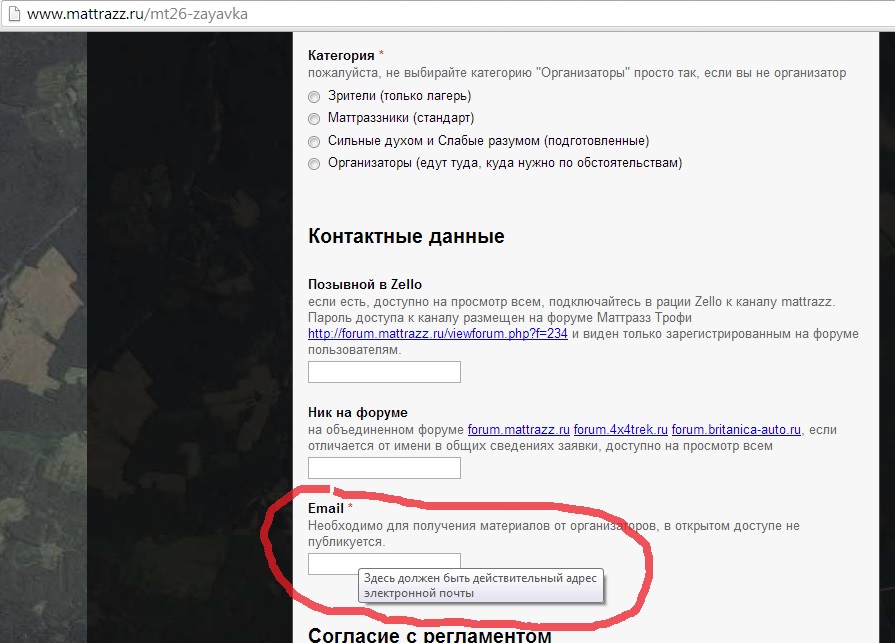Click the "Согласие с регламентом" heading
895x643 pixels.
[429, 635]
